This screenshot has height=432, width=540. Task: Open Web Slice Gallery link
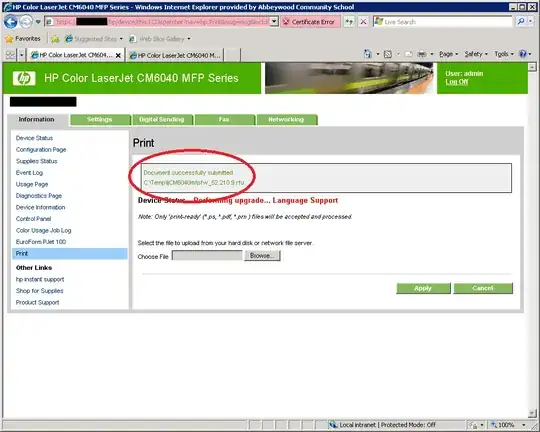tap(159, 39)
